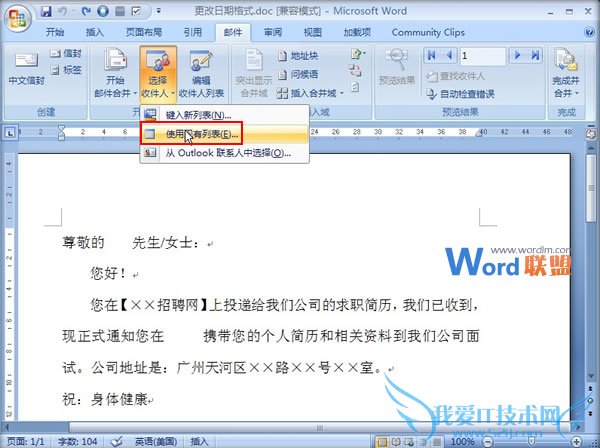Click proofing check icon in status bar
600x448 pixels.
117,441
